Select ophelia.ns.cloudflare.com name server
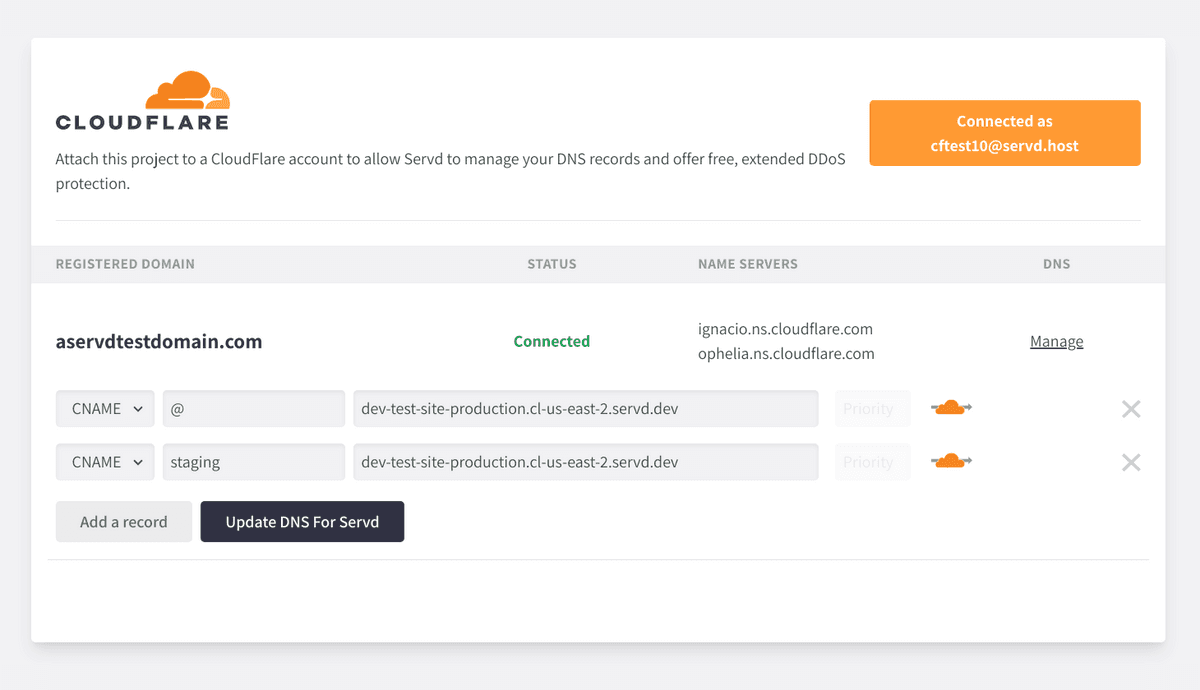This screenshot has height=690, width=1200. (x=786, y=354)
